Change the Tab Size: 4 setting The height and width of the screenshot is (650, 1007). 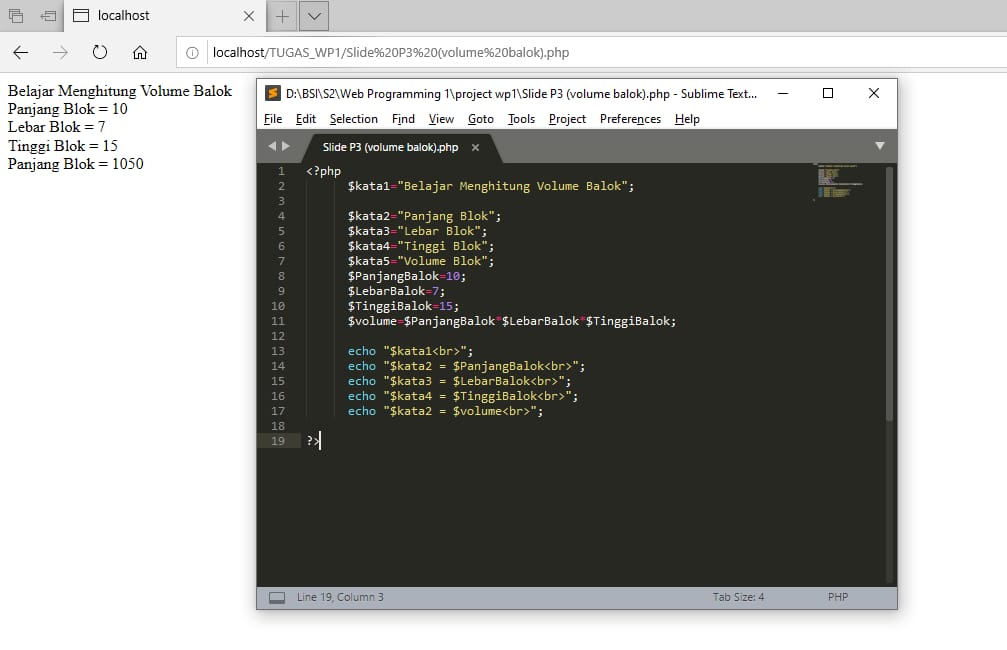[738, 597]
